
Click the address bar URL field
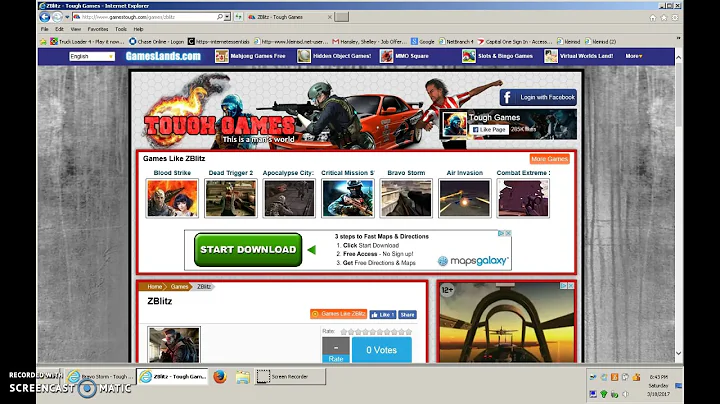145,17
